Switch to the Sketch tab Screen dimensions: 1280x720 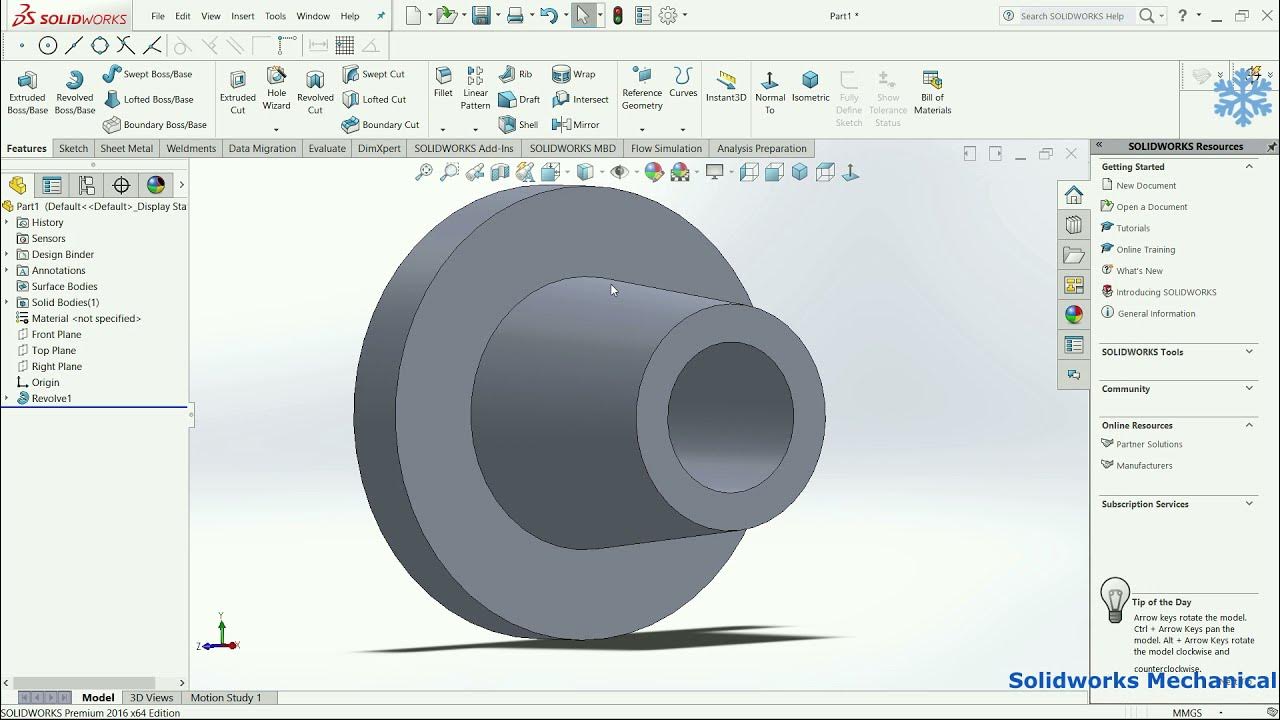pyautogui.click(x=73, y=148)
